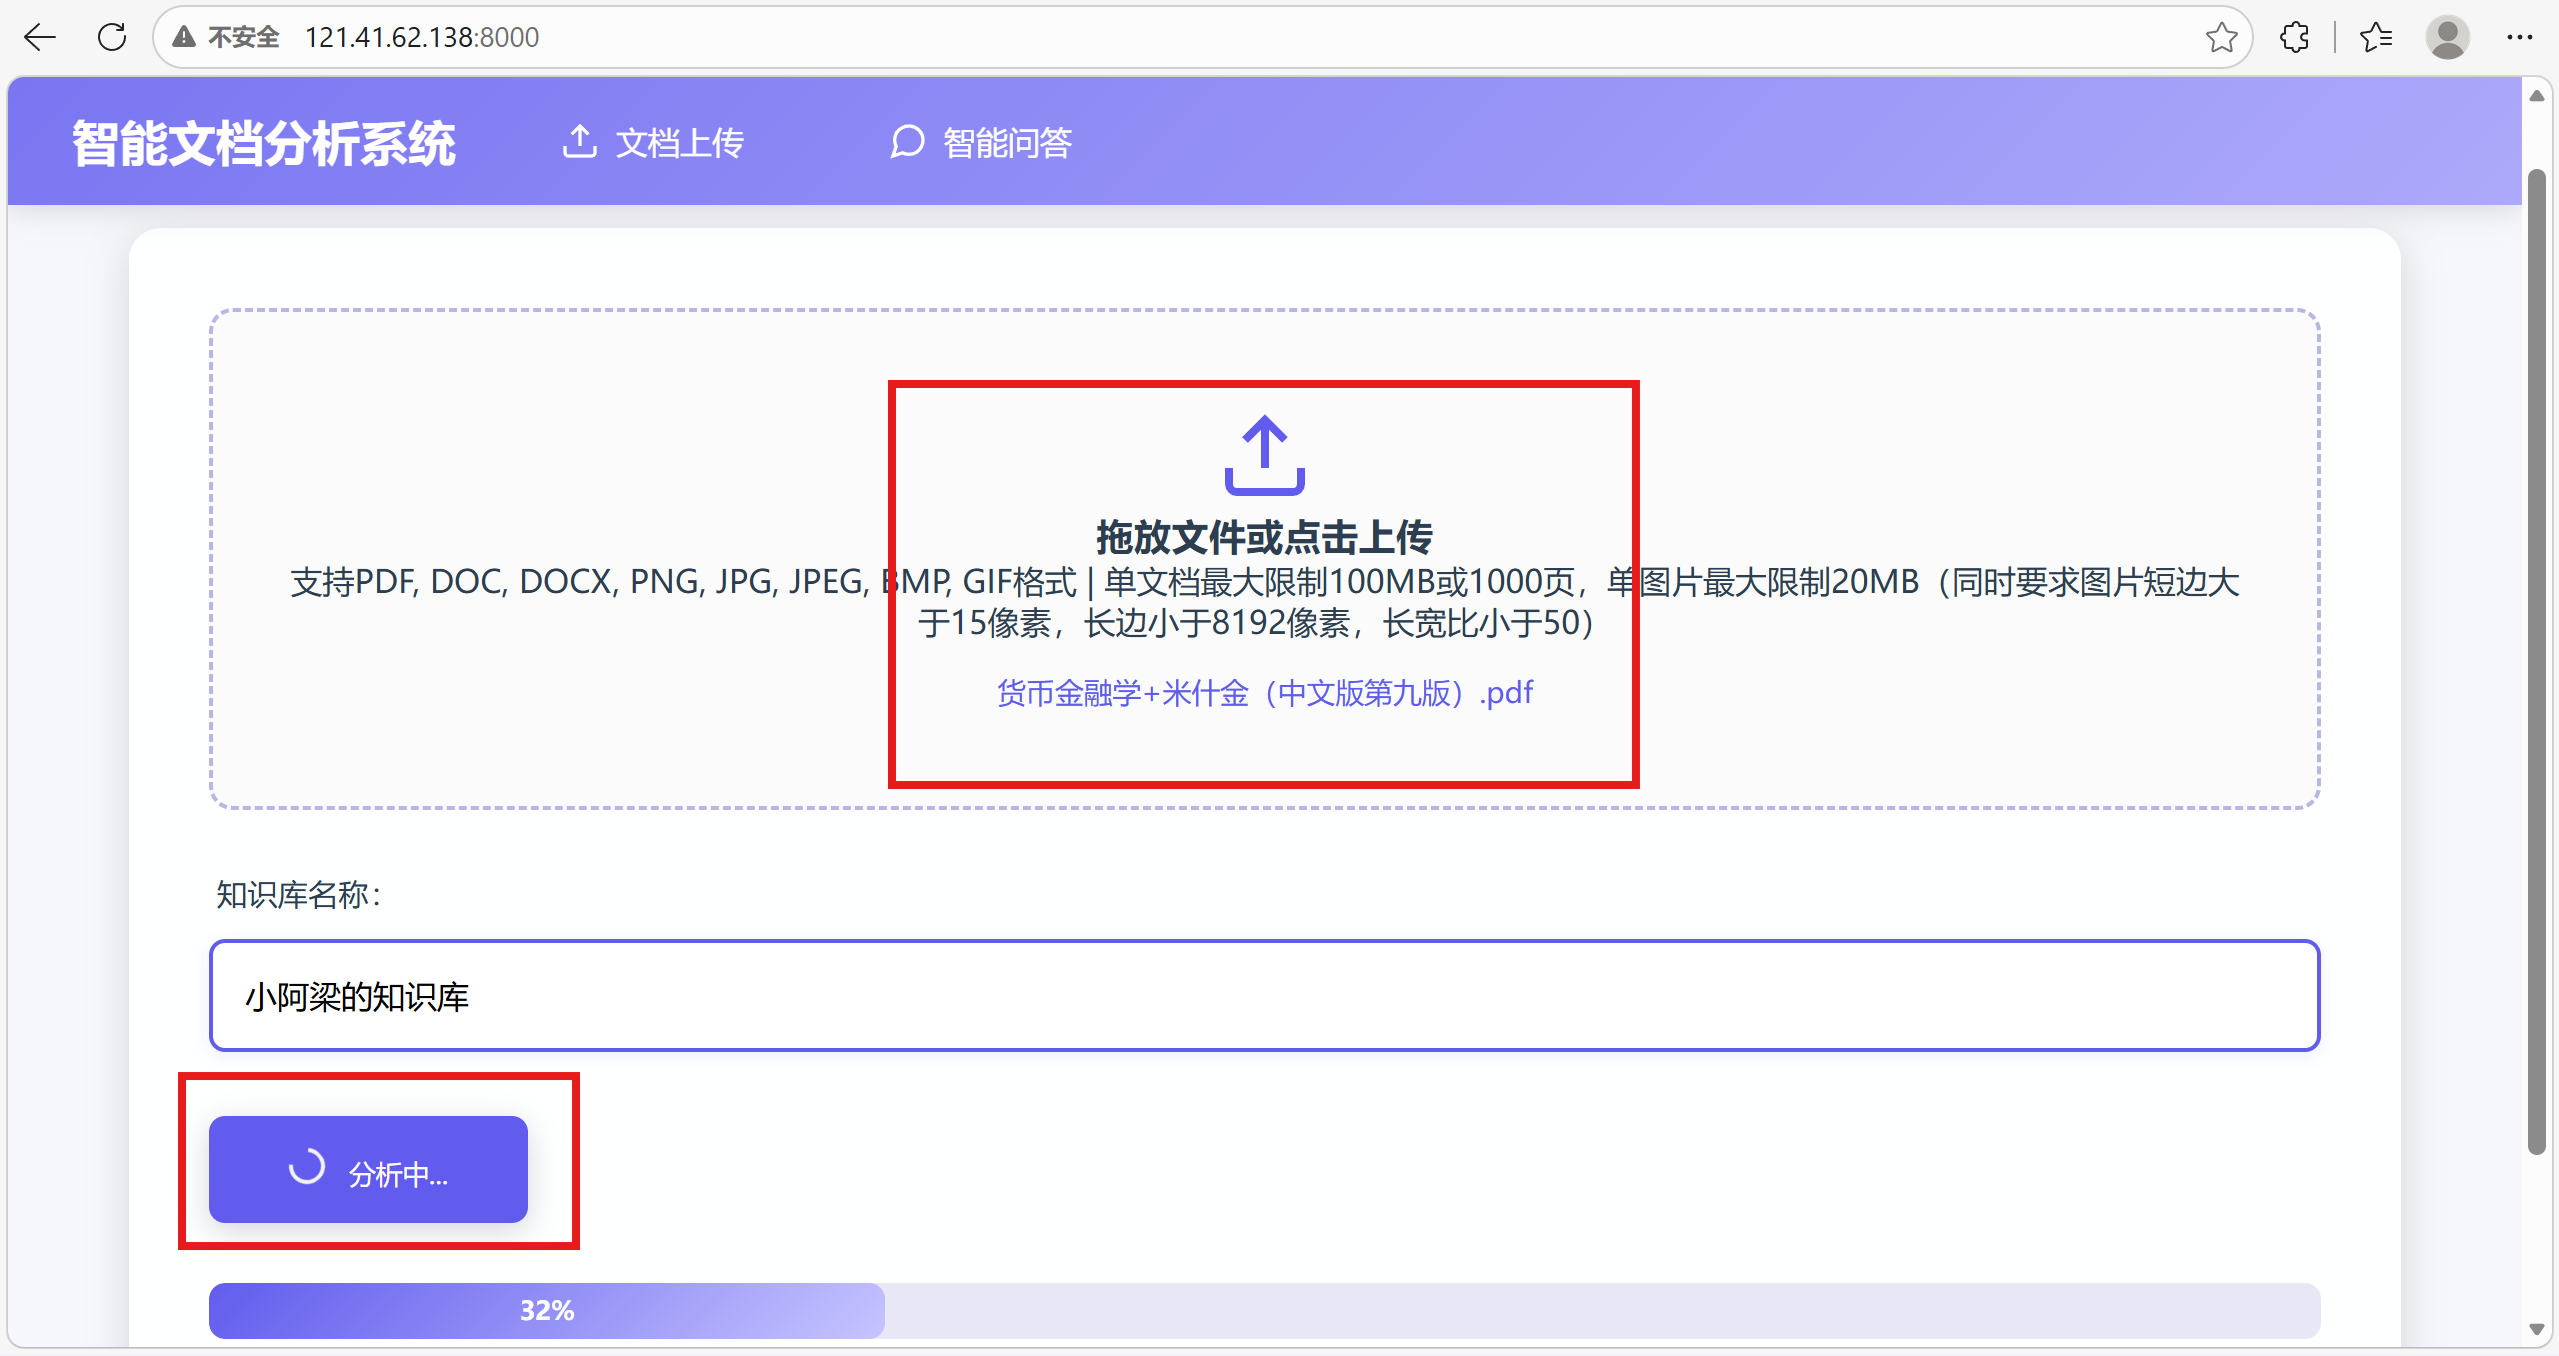Click scrollbar up arrow
The image size is (2559, 1356).
pos(2536,96)
